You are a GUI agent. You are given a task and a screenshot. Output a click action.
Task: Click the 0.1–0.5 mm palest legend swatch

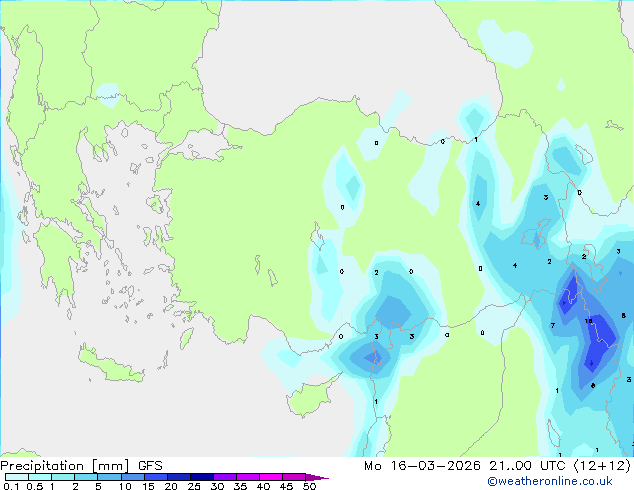click(x=17, y=477)
